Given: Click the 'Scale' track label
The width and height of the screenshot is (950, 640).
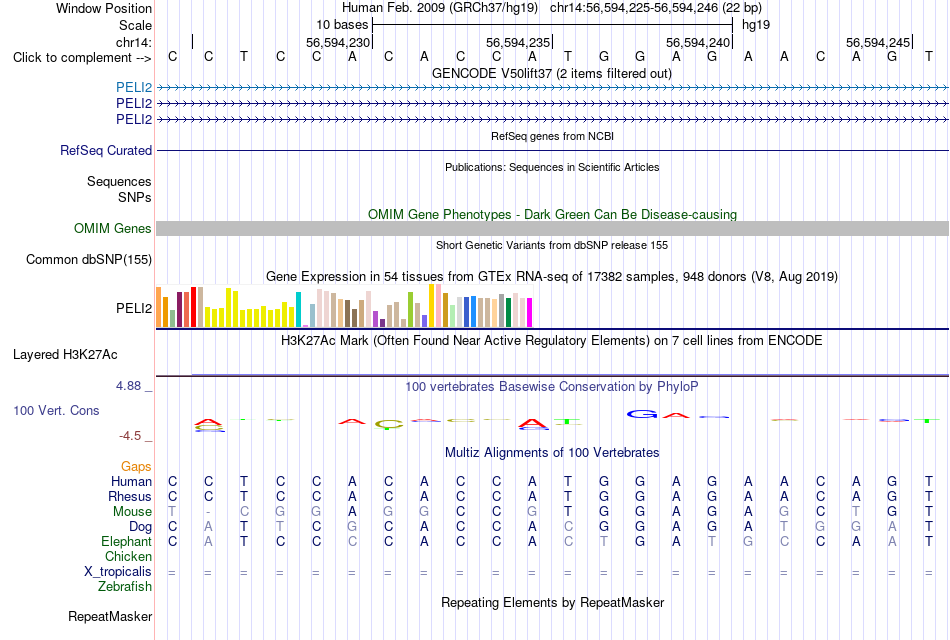Looking at the screenshot, I should click(x=135, y=25).
